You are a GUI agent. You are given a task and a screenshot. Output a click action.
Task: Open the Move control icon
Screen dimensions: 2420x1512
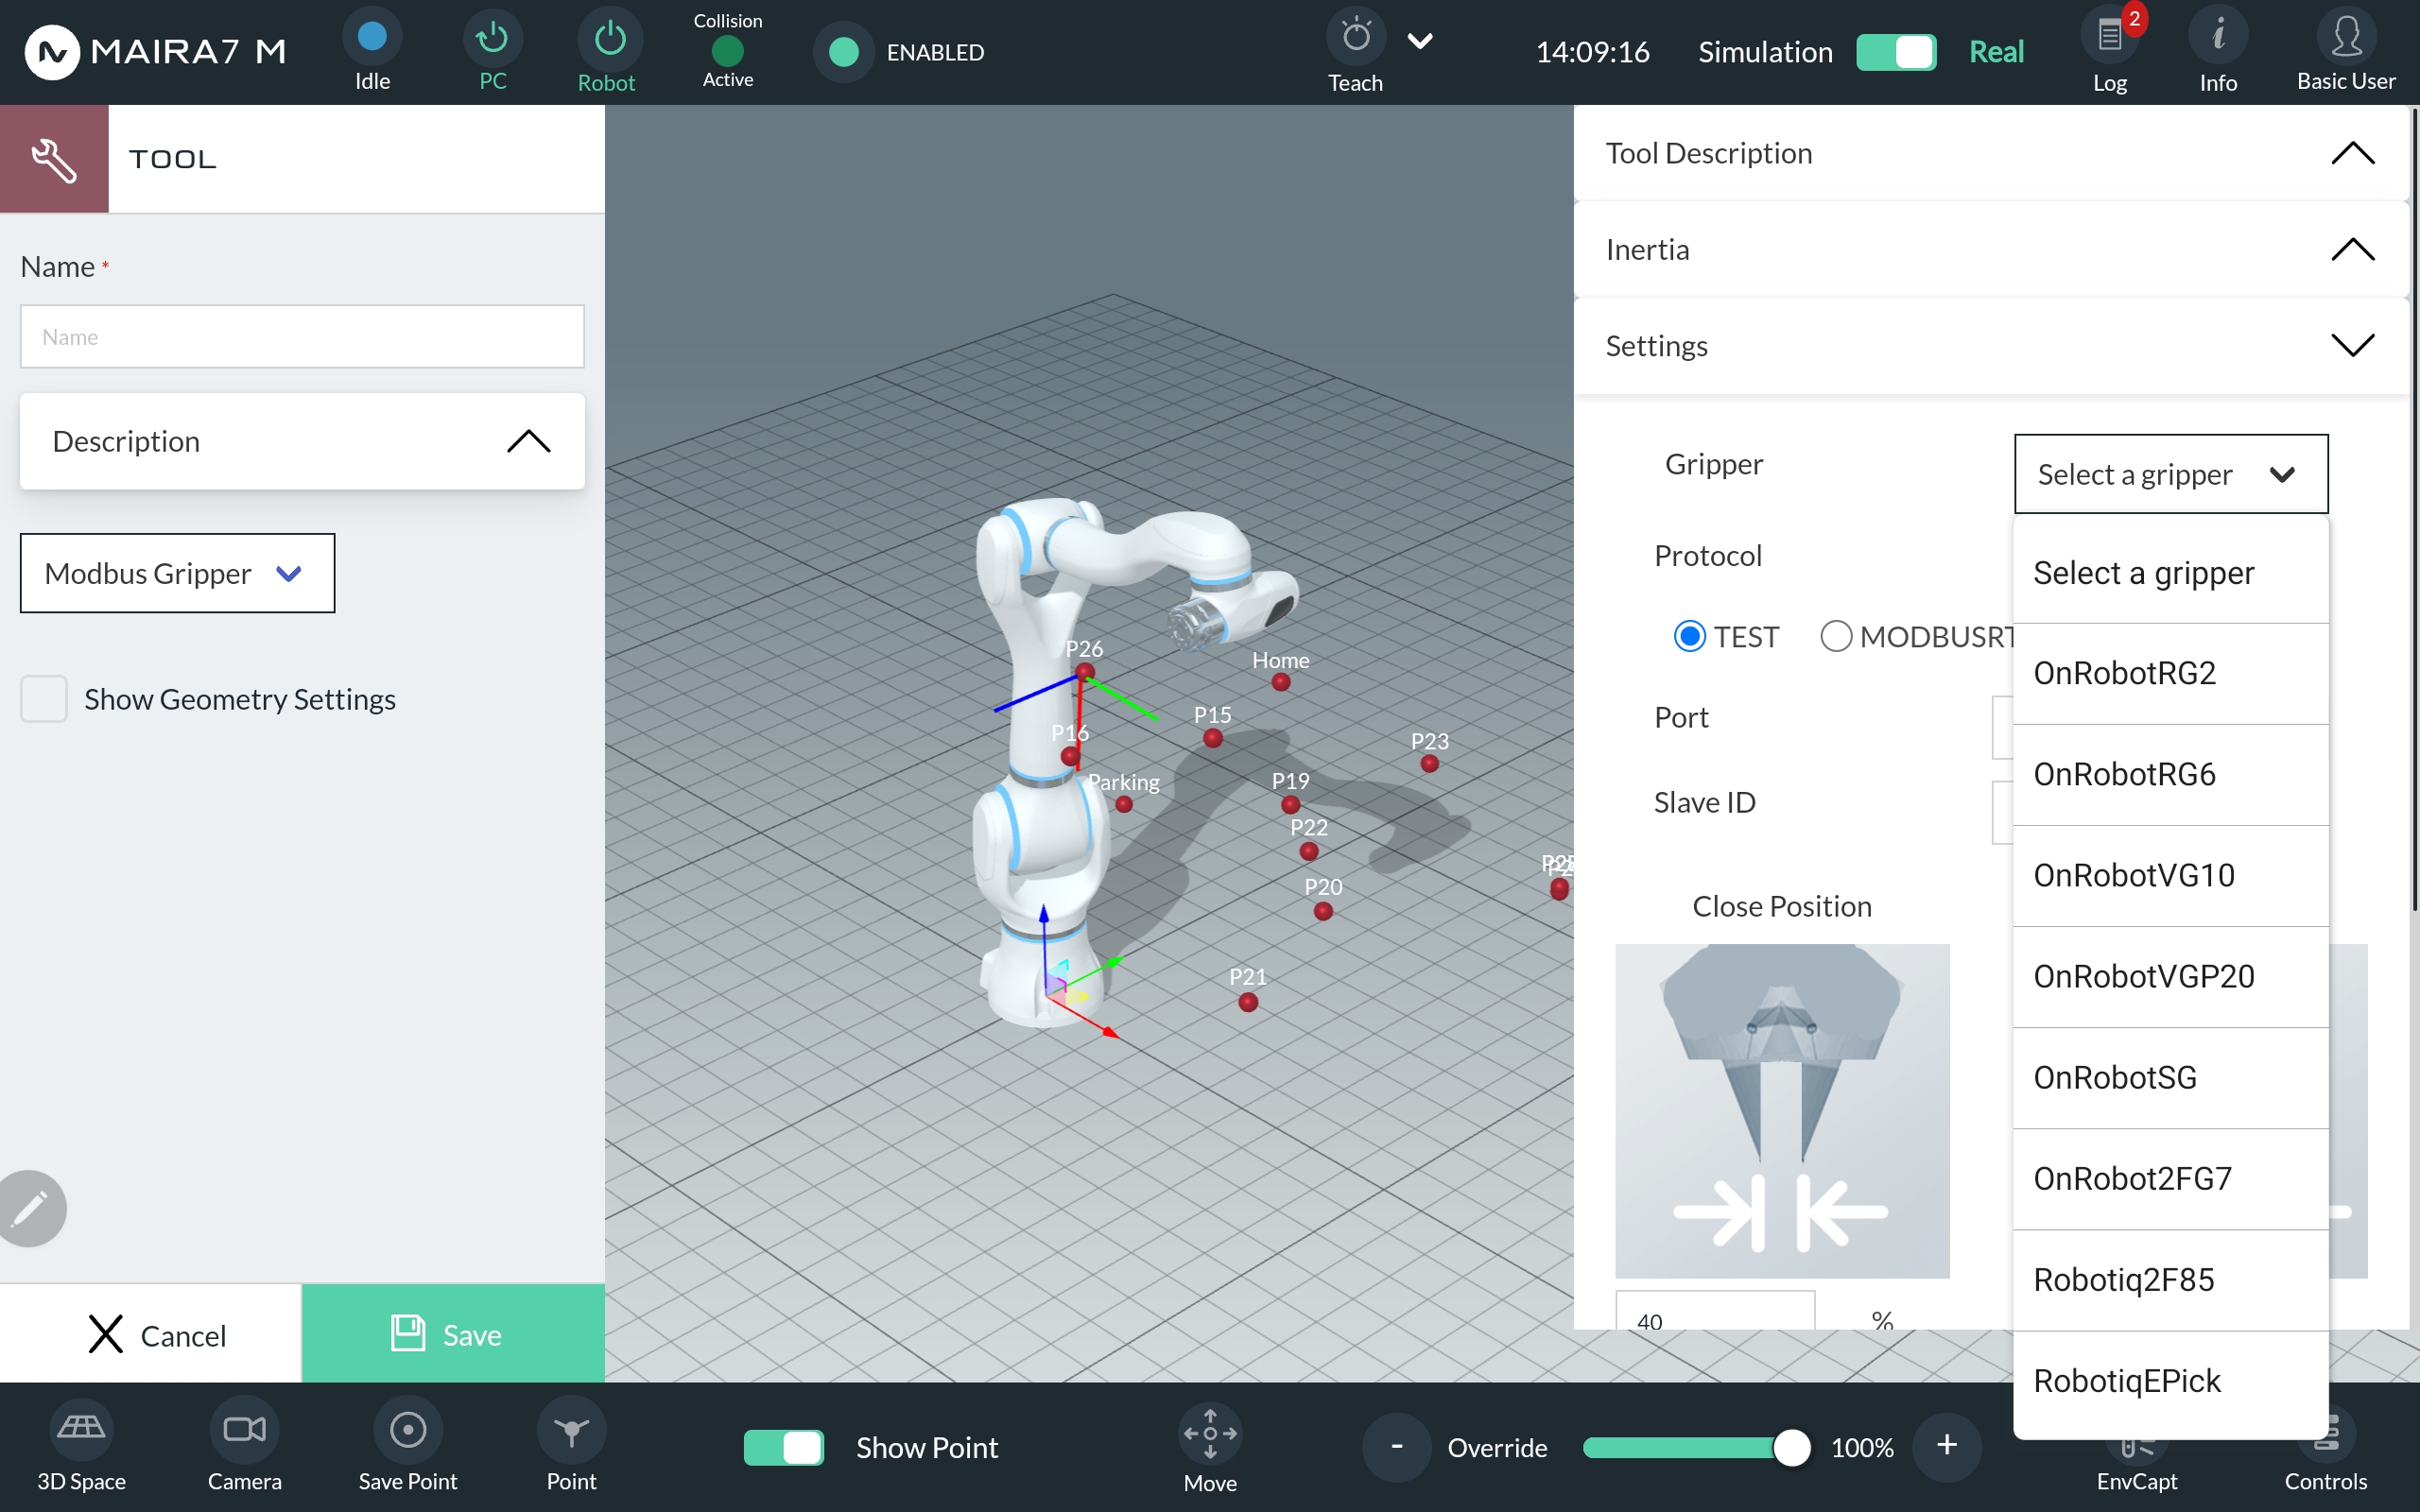coord(1210,1434)
